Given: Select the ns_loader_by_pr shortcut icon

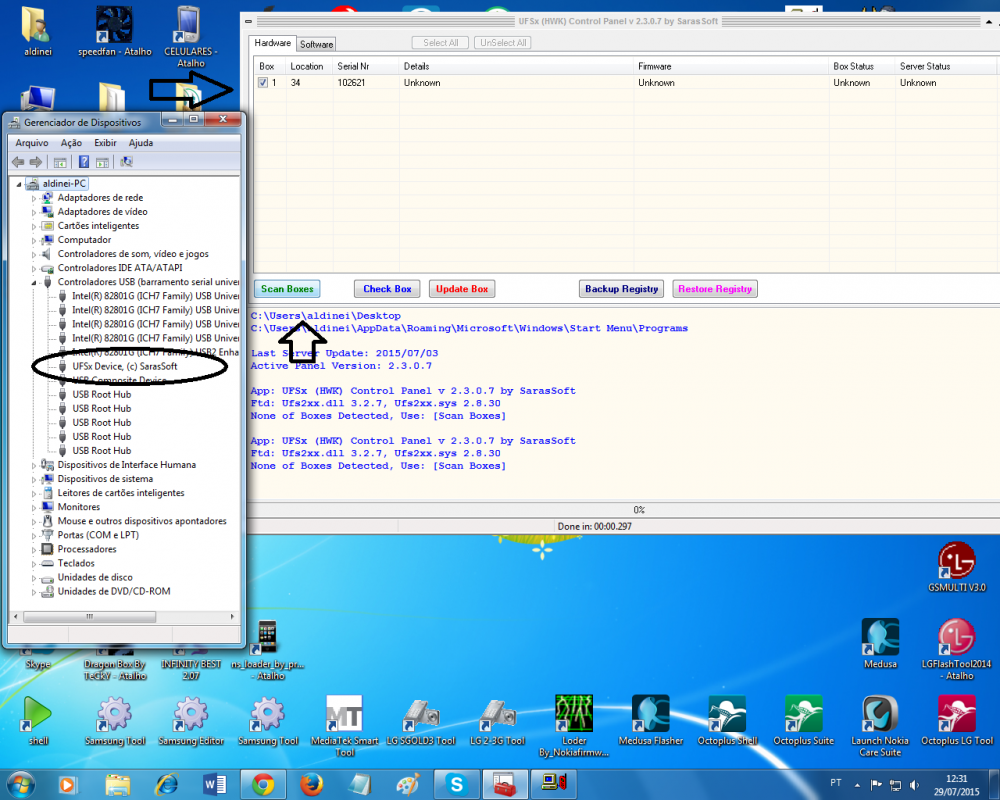Looking at the screenshot, I should [267, 649].
